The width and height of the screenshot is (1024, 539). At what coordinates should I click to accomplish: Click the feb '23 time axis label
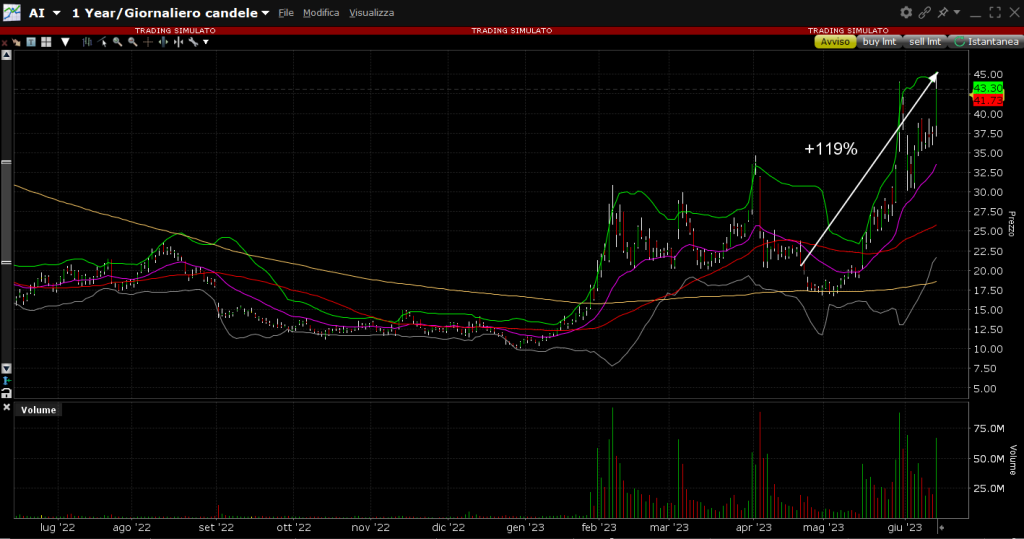(x=599, y=527)
